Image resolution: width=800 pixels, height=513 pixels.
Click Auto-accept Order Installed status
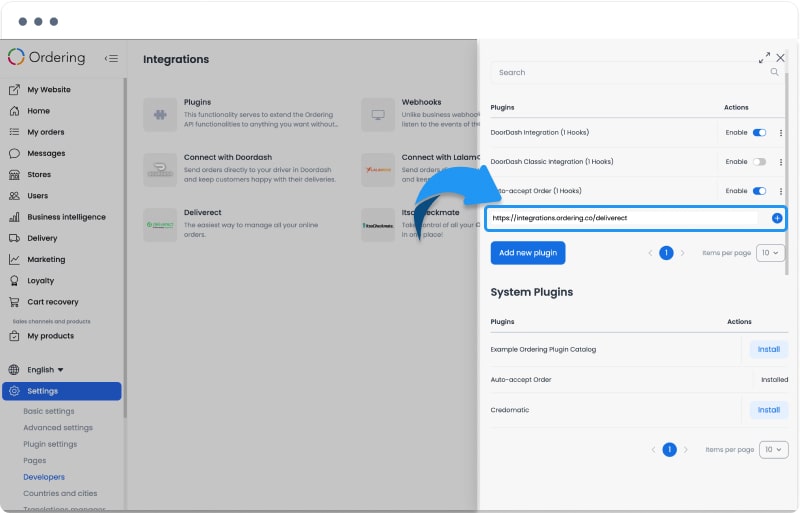tap(774, 380)
